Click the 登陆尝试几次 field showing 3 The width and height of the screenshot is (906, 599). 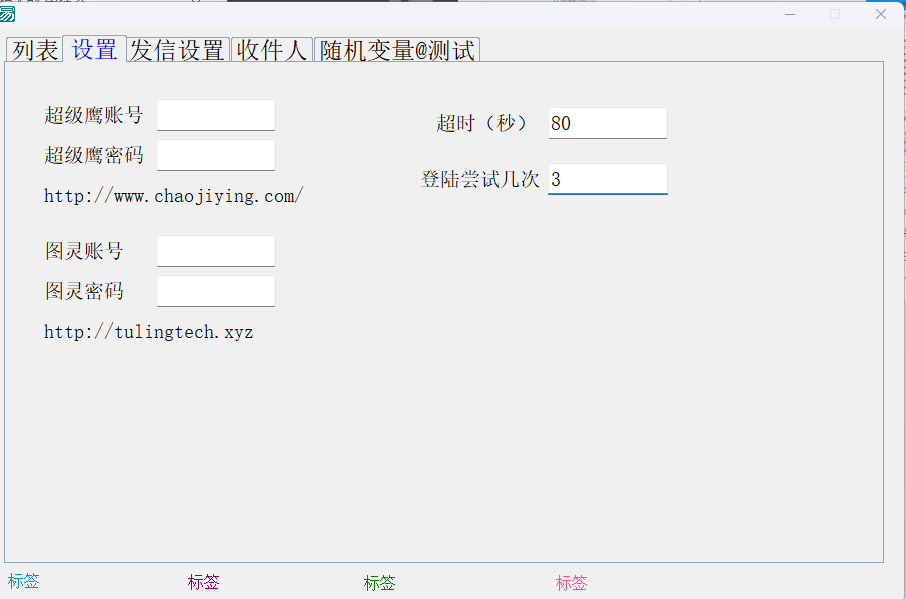click(x=608, y=179)
